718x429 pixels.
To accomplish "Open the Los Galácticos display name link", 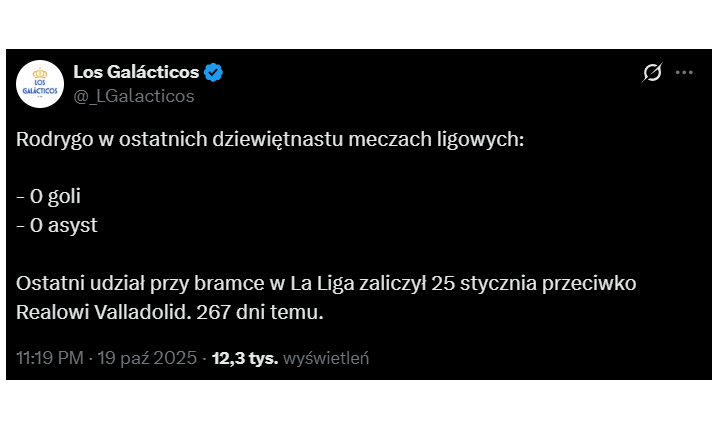I will [x=136, y=71].
